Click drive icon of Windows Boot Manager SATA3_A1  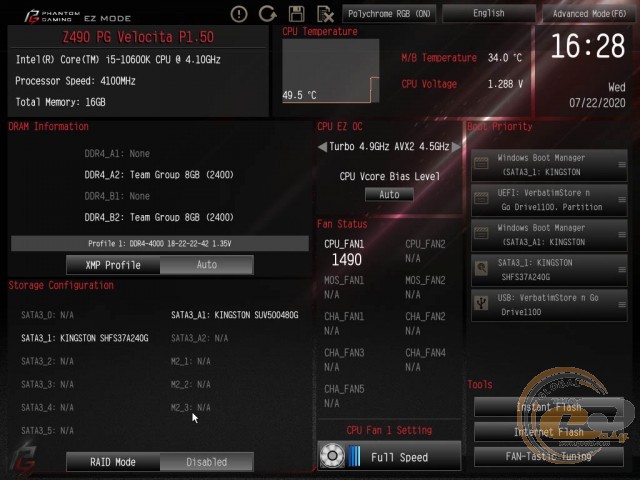(x=481, y=233)
